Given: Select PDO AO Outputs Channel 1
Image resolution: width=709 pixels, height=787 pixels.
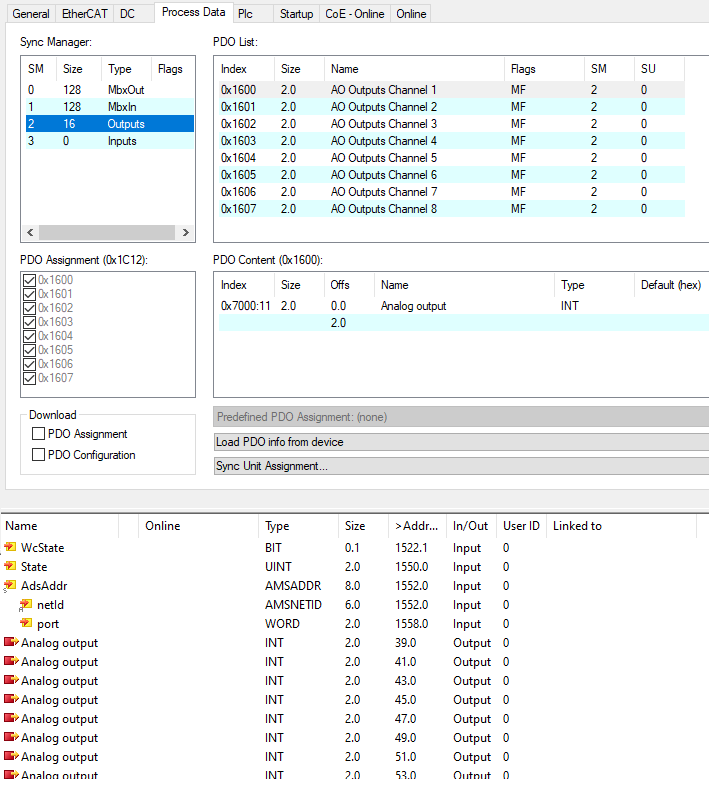Looking at the screenshot, I should click(x=452, y=90).
